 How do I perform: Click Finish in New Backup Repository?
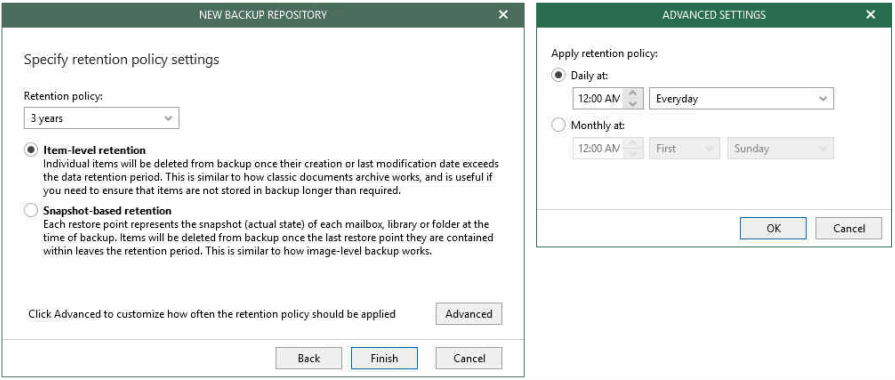tap(384, 358)
